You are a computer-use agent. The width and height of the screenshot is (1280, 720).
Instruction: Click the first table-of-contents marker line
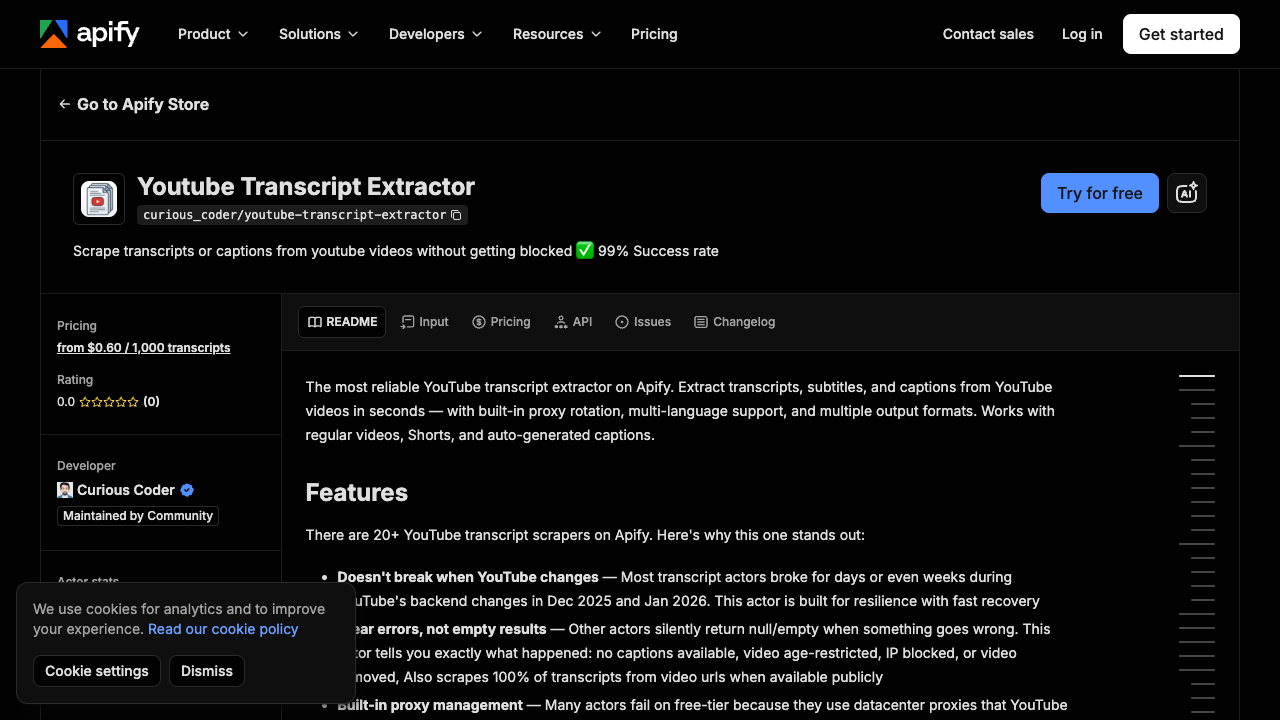pos(1197,376)
